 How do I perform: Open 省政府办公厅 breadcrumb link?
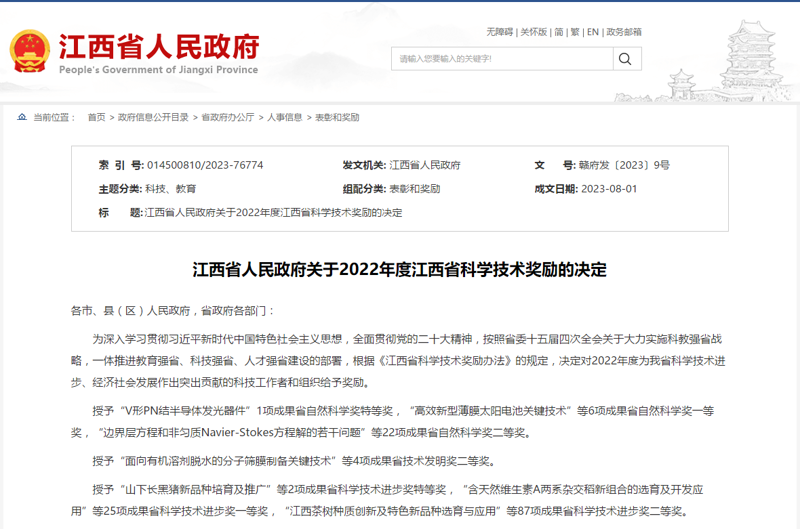[228, 117]
